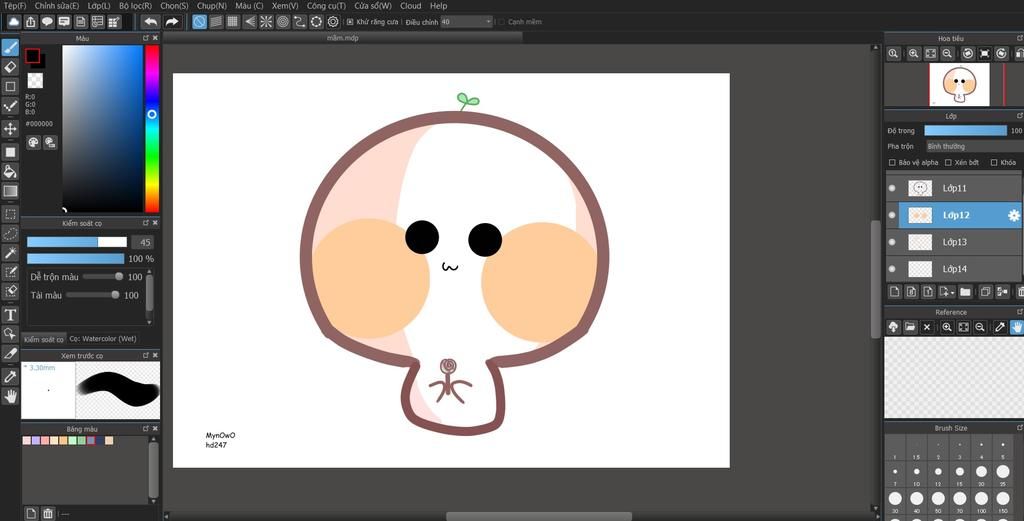Select the Hand pan tool
The image size is (1024, 521).
tap(10, 396)
